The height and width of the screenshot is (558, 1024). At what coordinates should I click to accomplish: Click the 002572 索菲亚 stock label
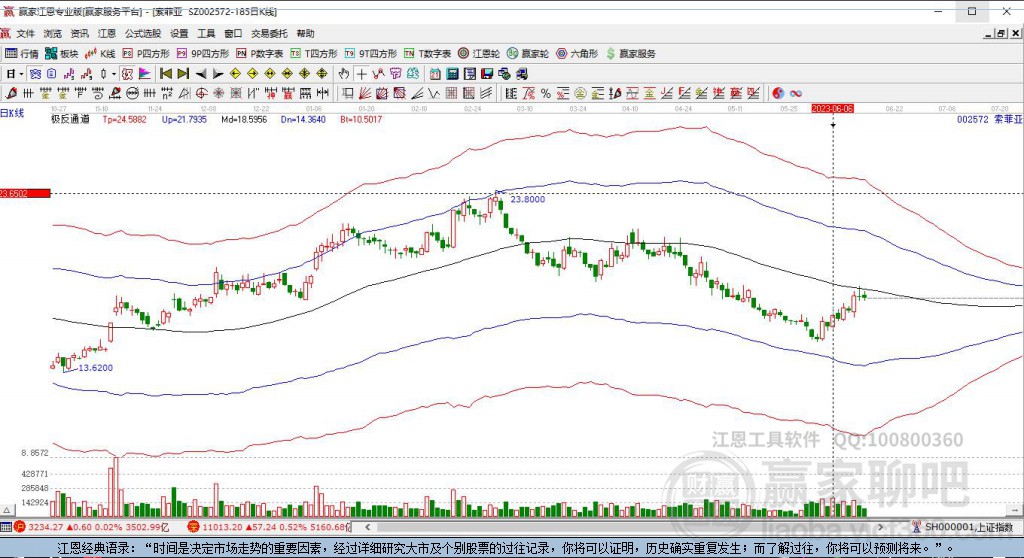coord(989,120)
